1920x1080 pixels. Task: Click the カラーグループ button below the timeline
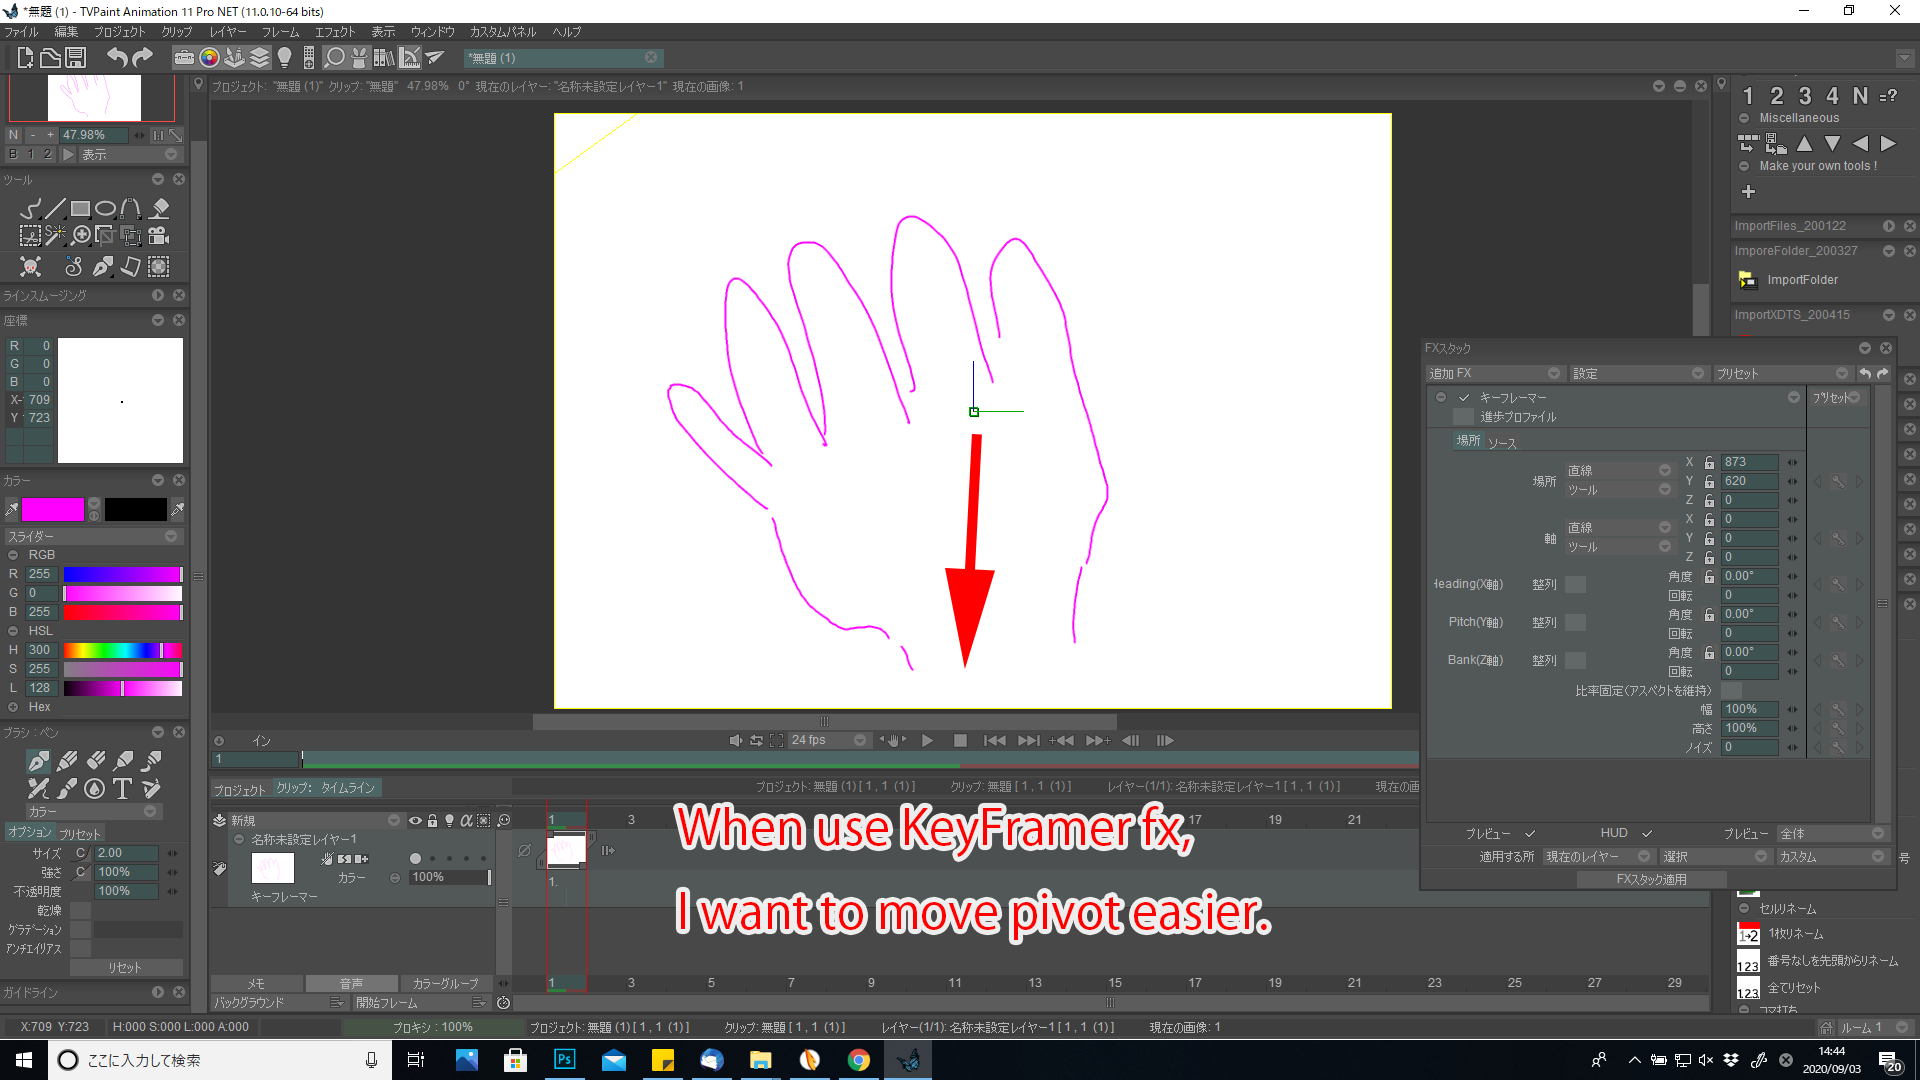[x=446, y=984]
